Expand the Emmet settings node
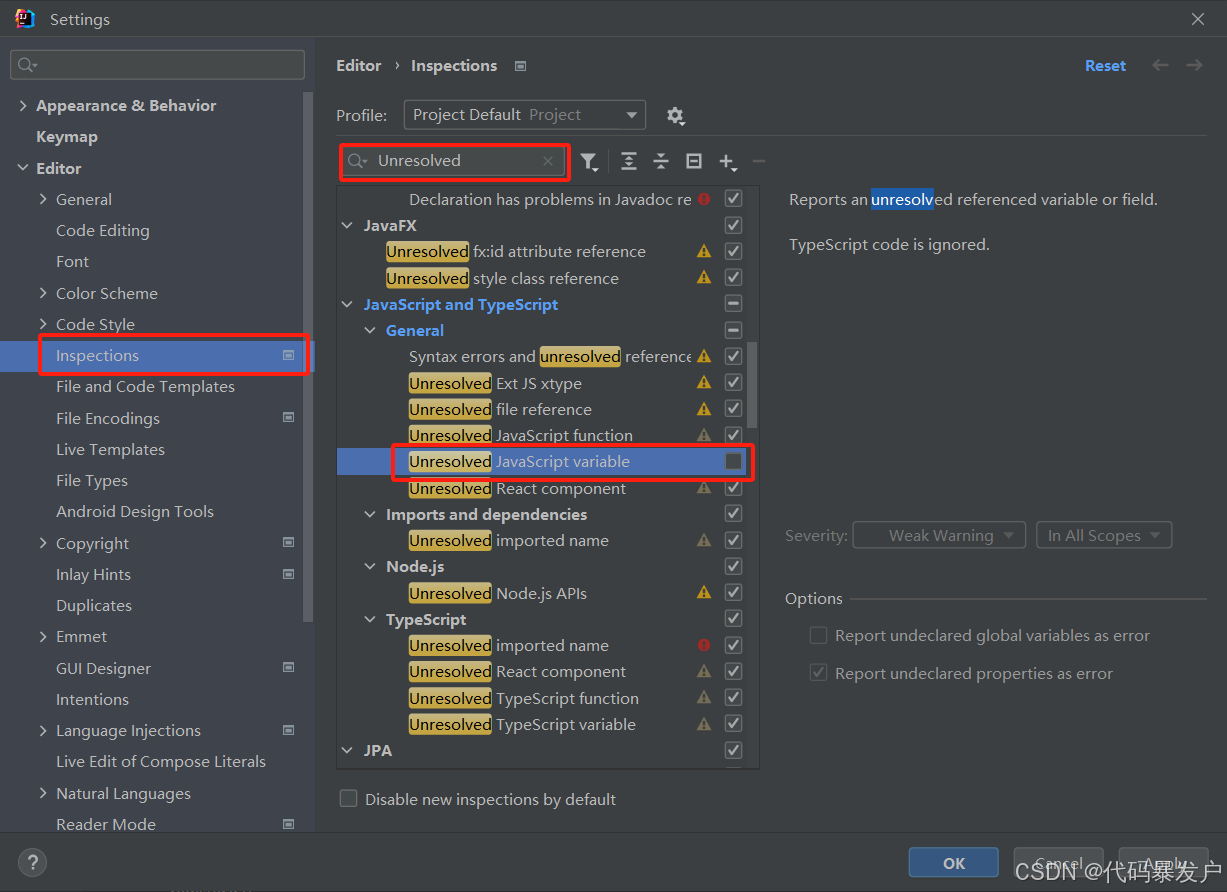The image size is (1227, 892). pos(43,637)
